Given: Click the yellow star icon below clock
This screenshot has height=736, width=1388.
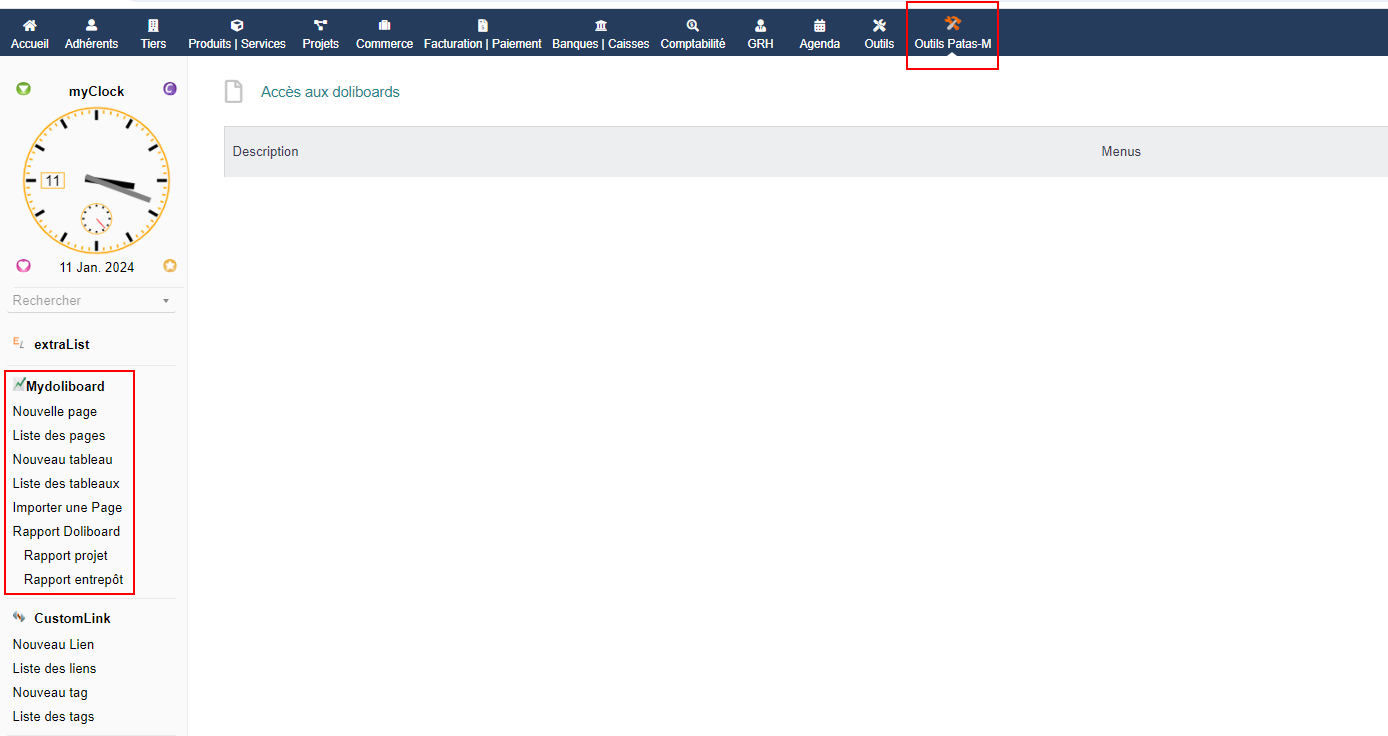Looking at the screenshot, I should point(170,266).
